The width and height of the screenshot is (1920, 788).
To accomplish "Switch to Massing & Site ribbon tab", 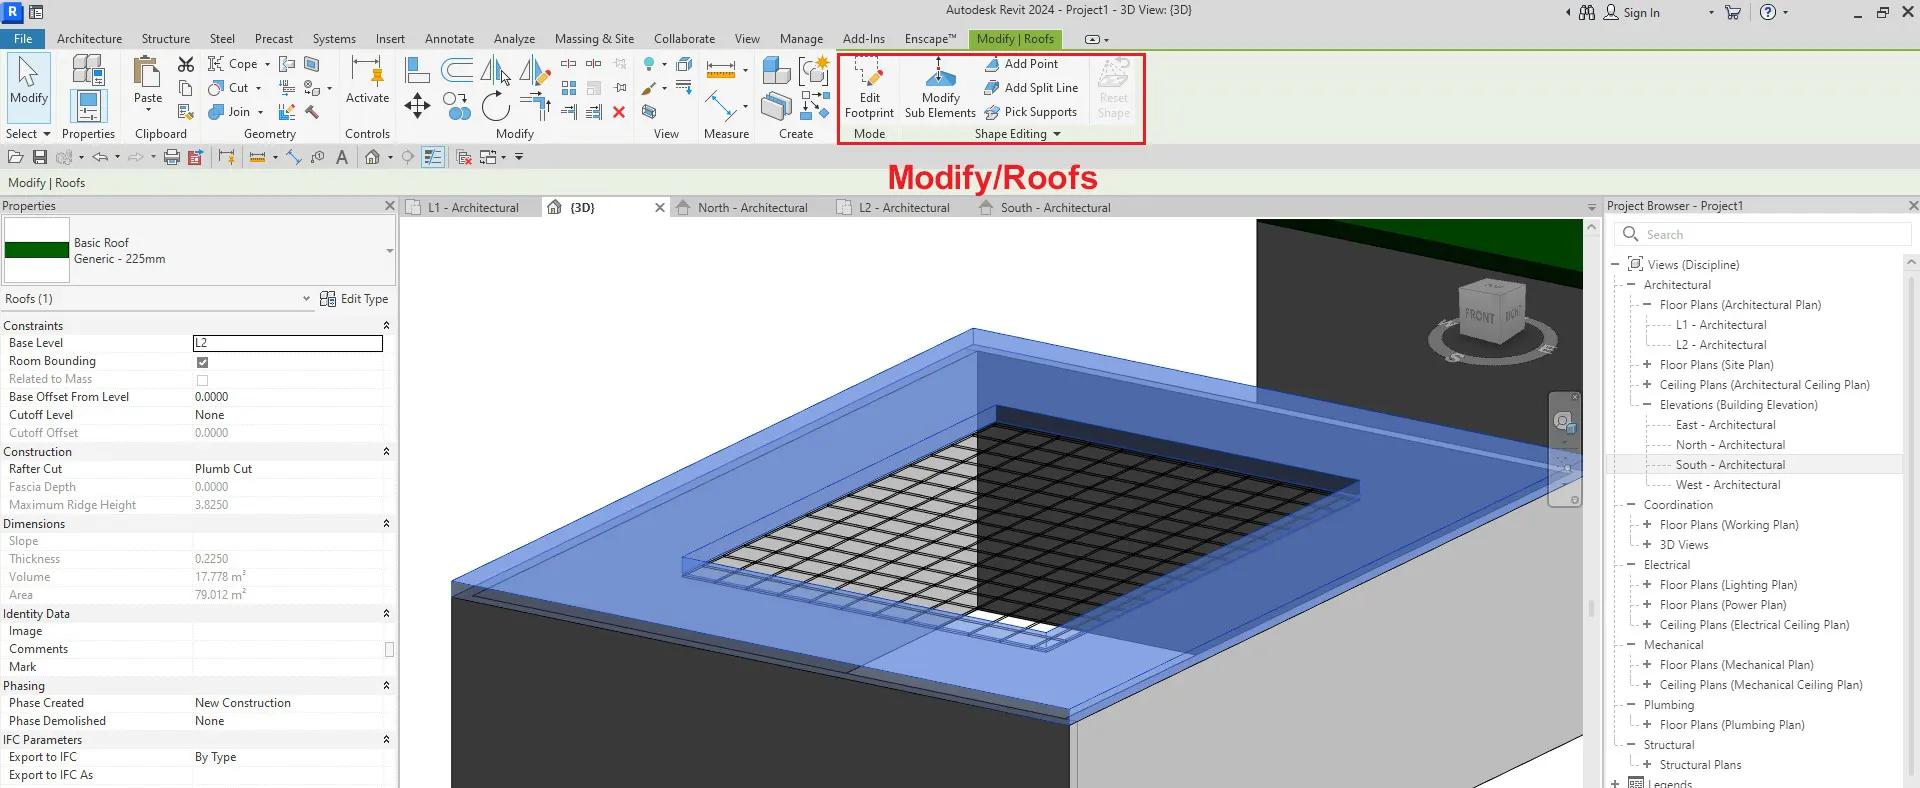I will 594,39.
